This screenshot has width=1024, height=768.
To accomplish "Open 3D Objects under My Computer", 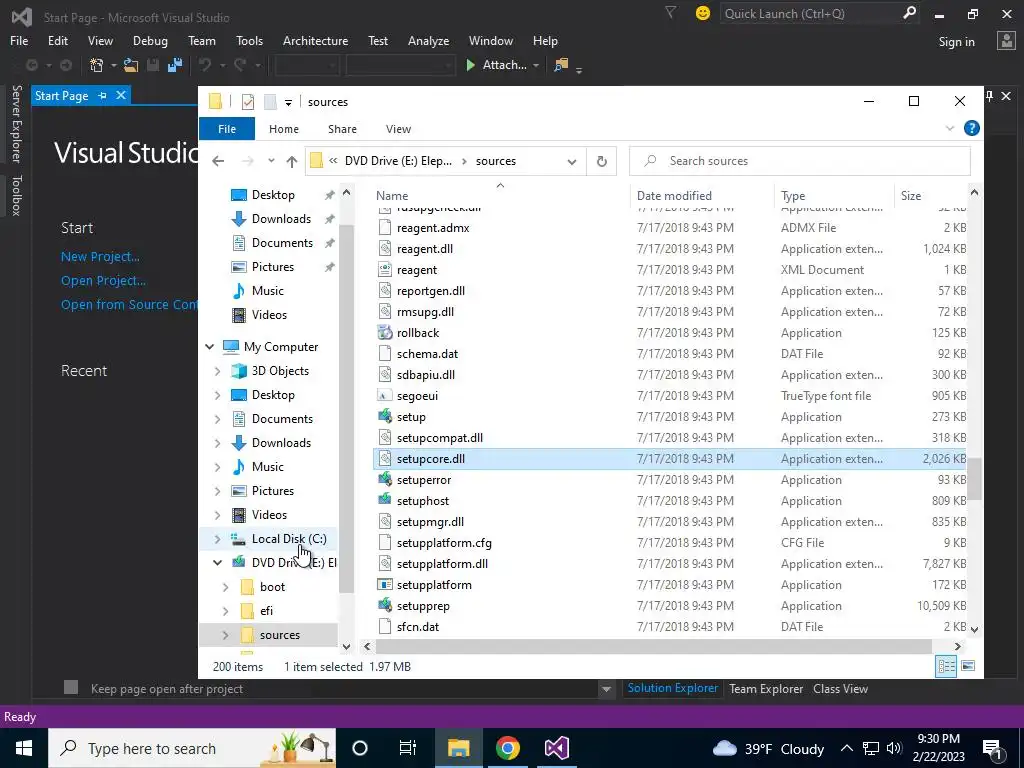I will [280, 370].
